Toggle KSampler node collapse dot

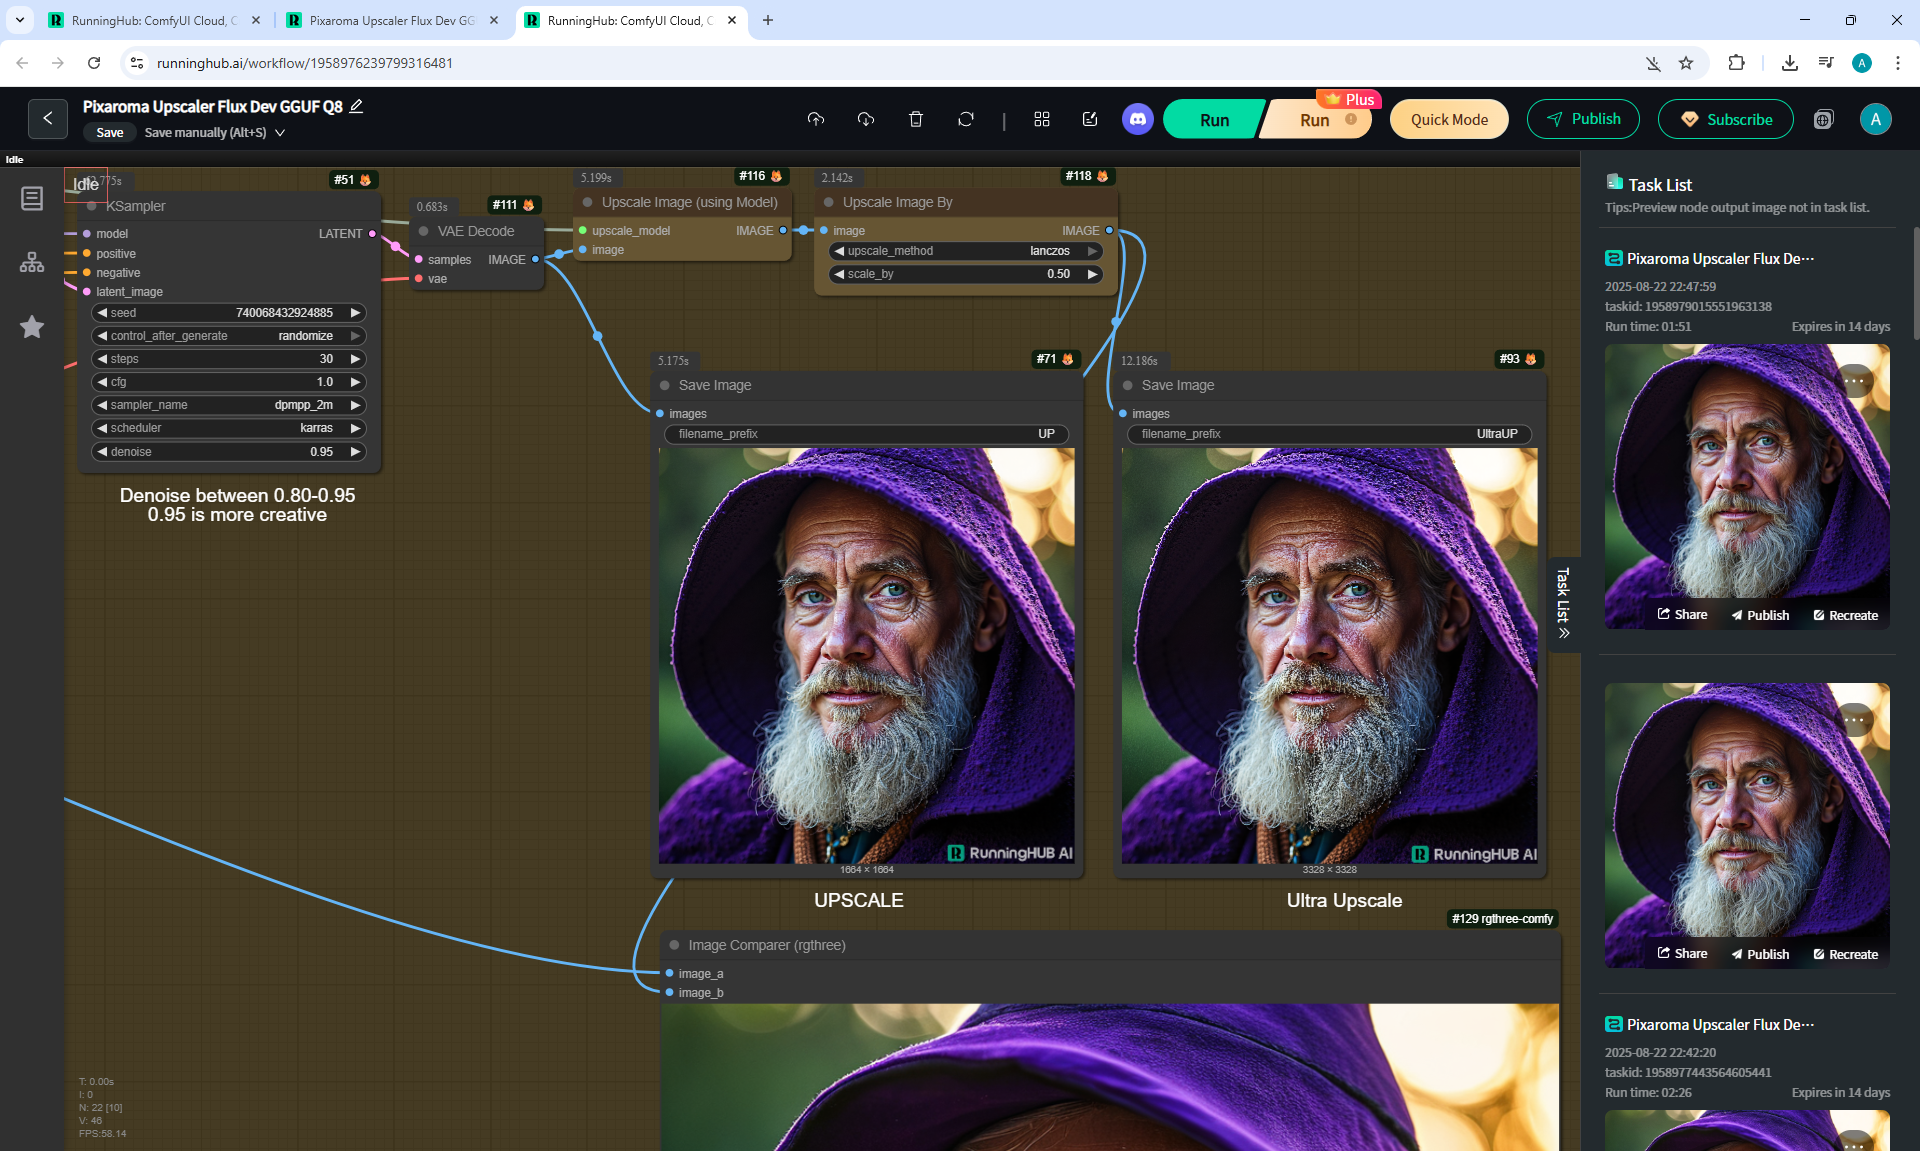pos(92,206)
